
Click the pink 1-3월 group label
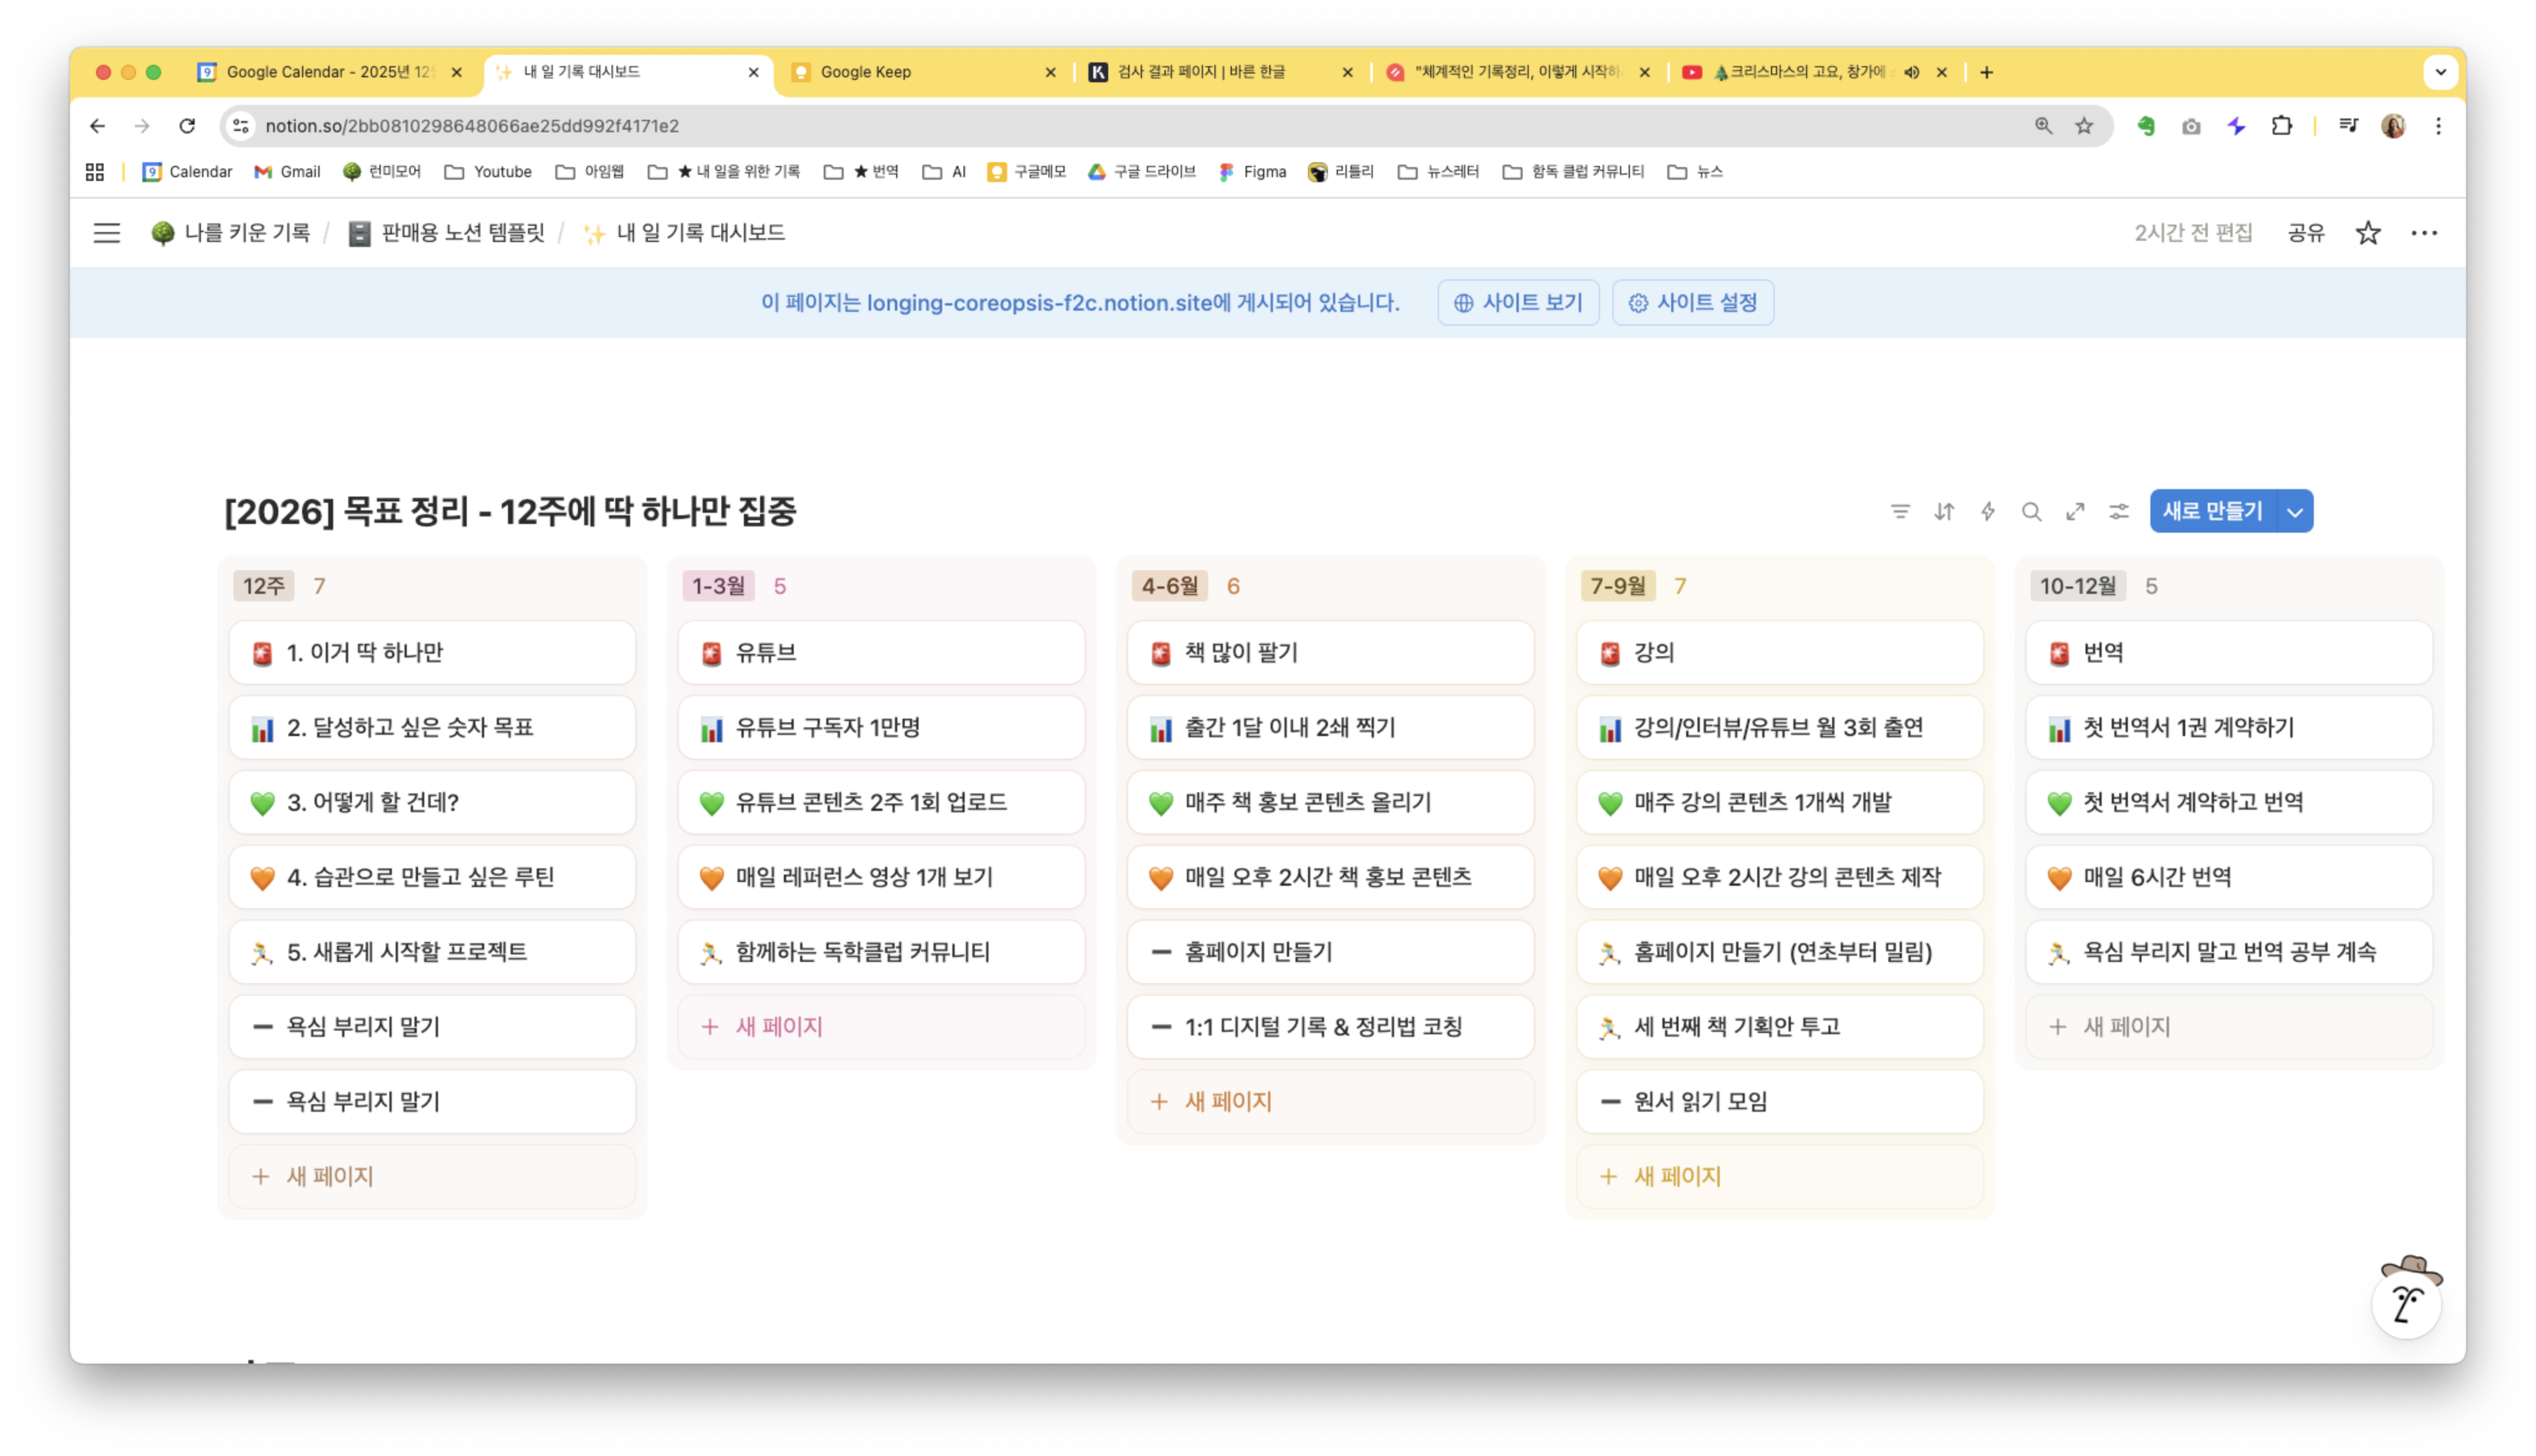point(718,586)
